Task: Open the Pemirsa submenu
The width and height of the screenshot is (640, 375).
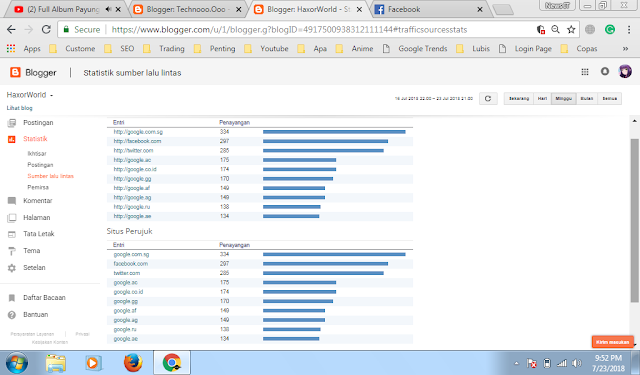Action: coord(38,187)
